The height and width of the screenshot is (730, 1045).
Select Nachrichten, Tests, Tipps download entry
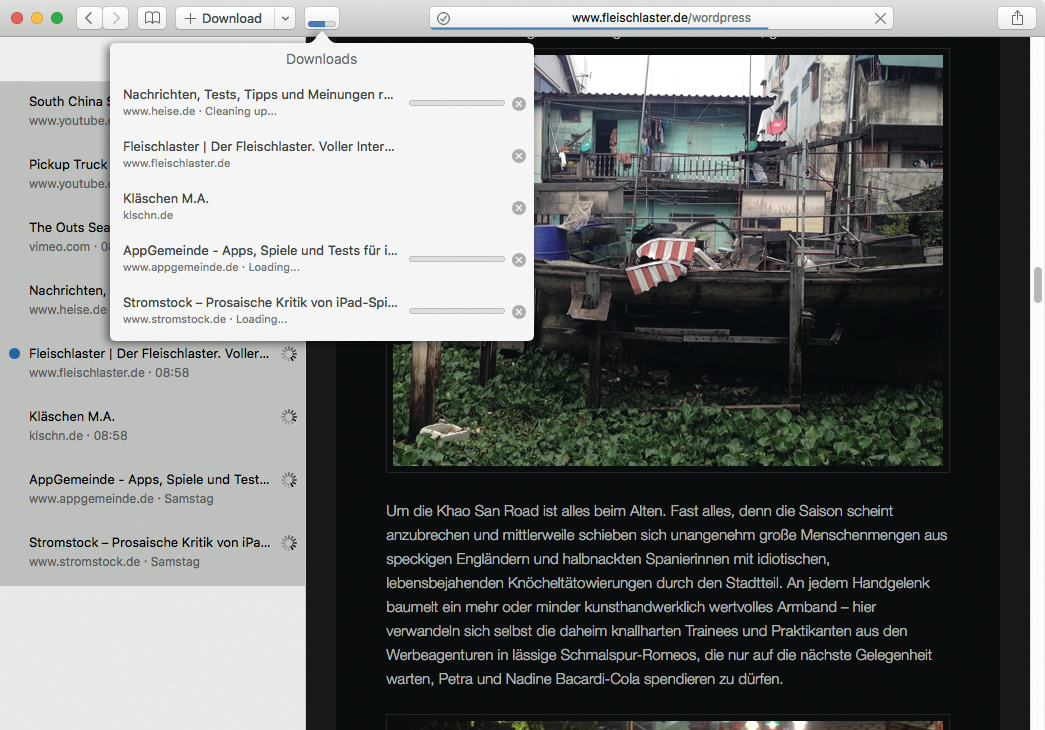322,103
